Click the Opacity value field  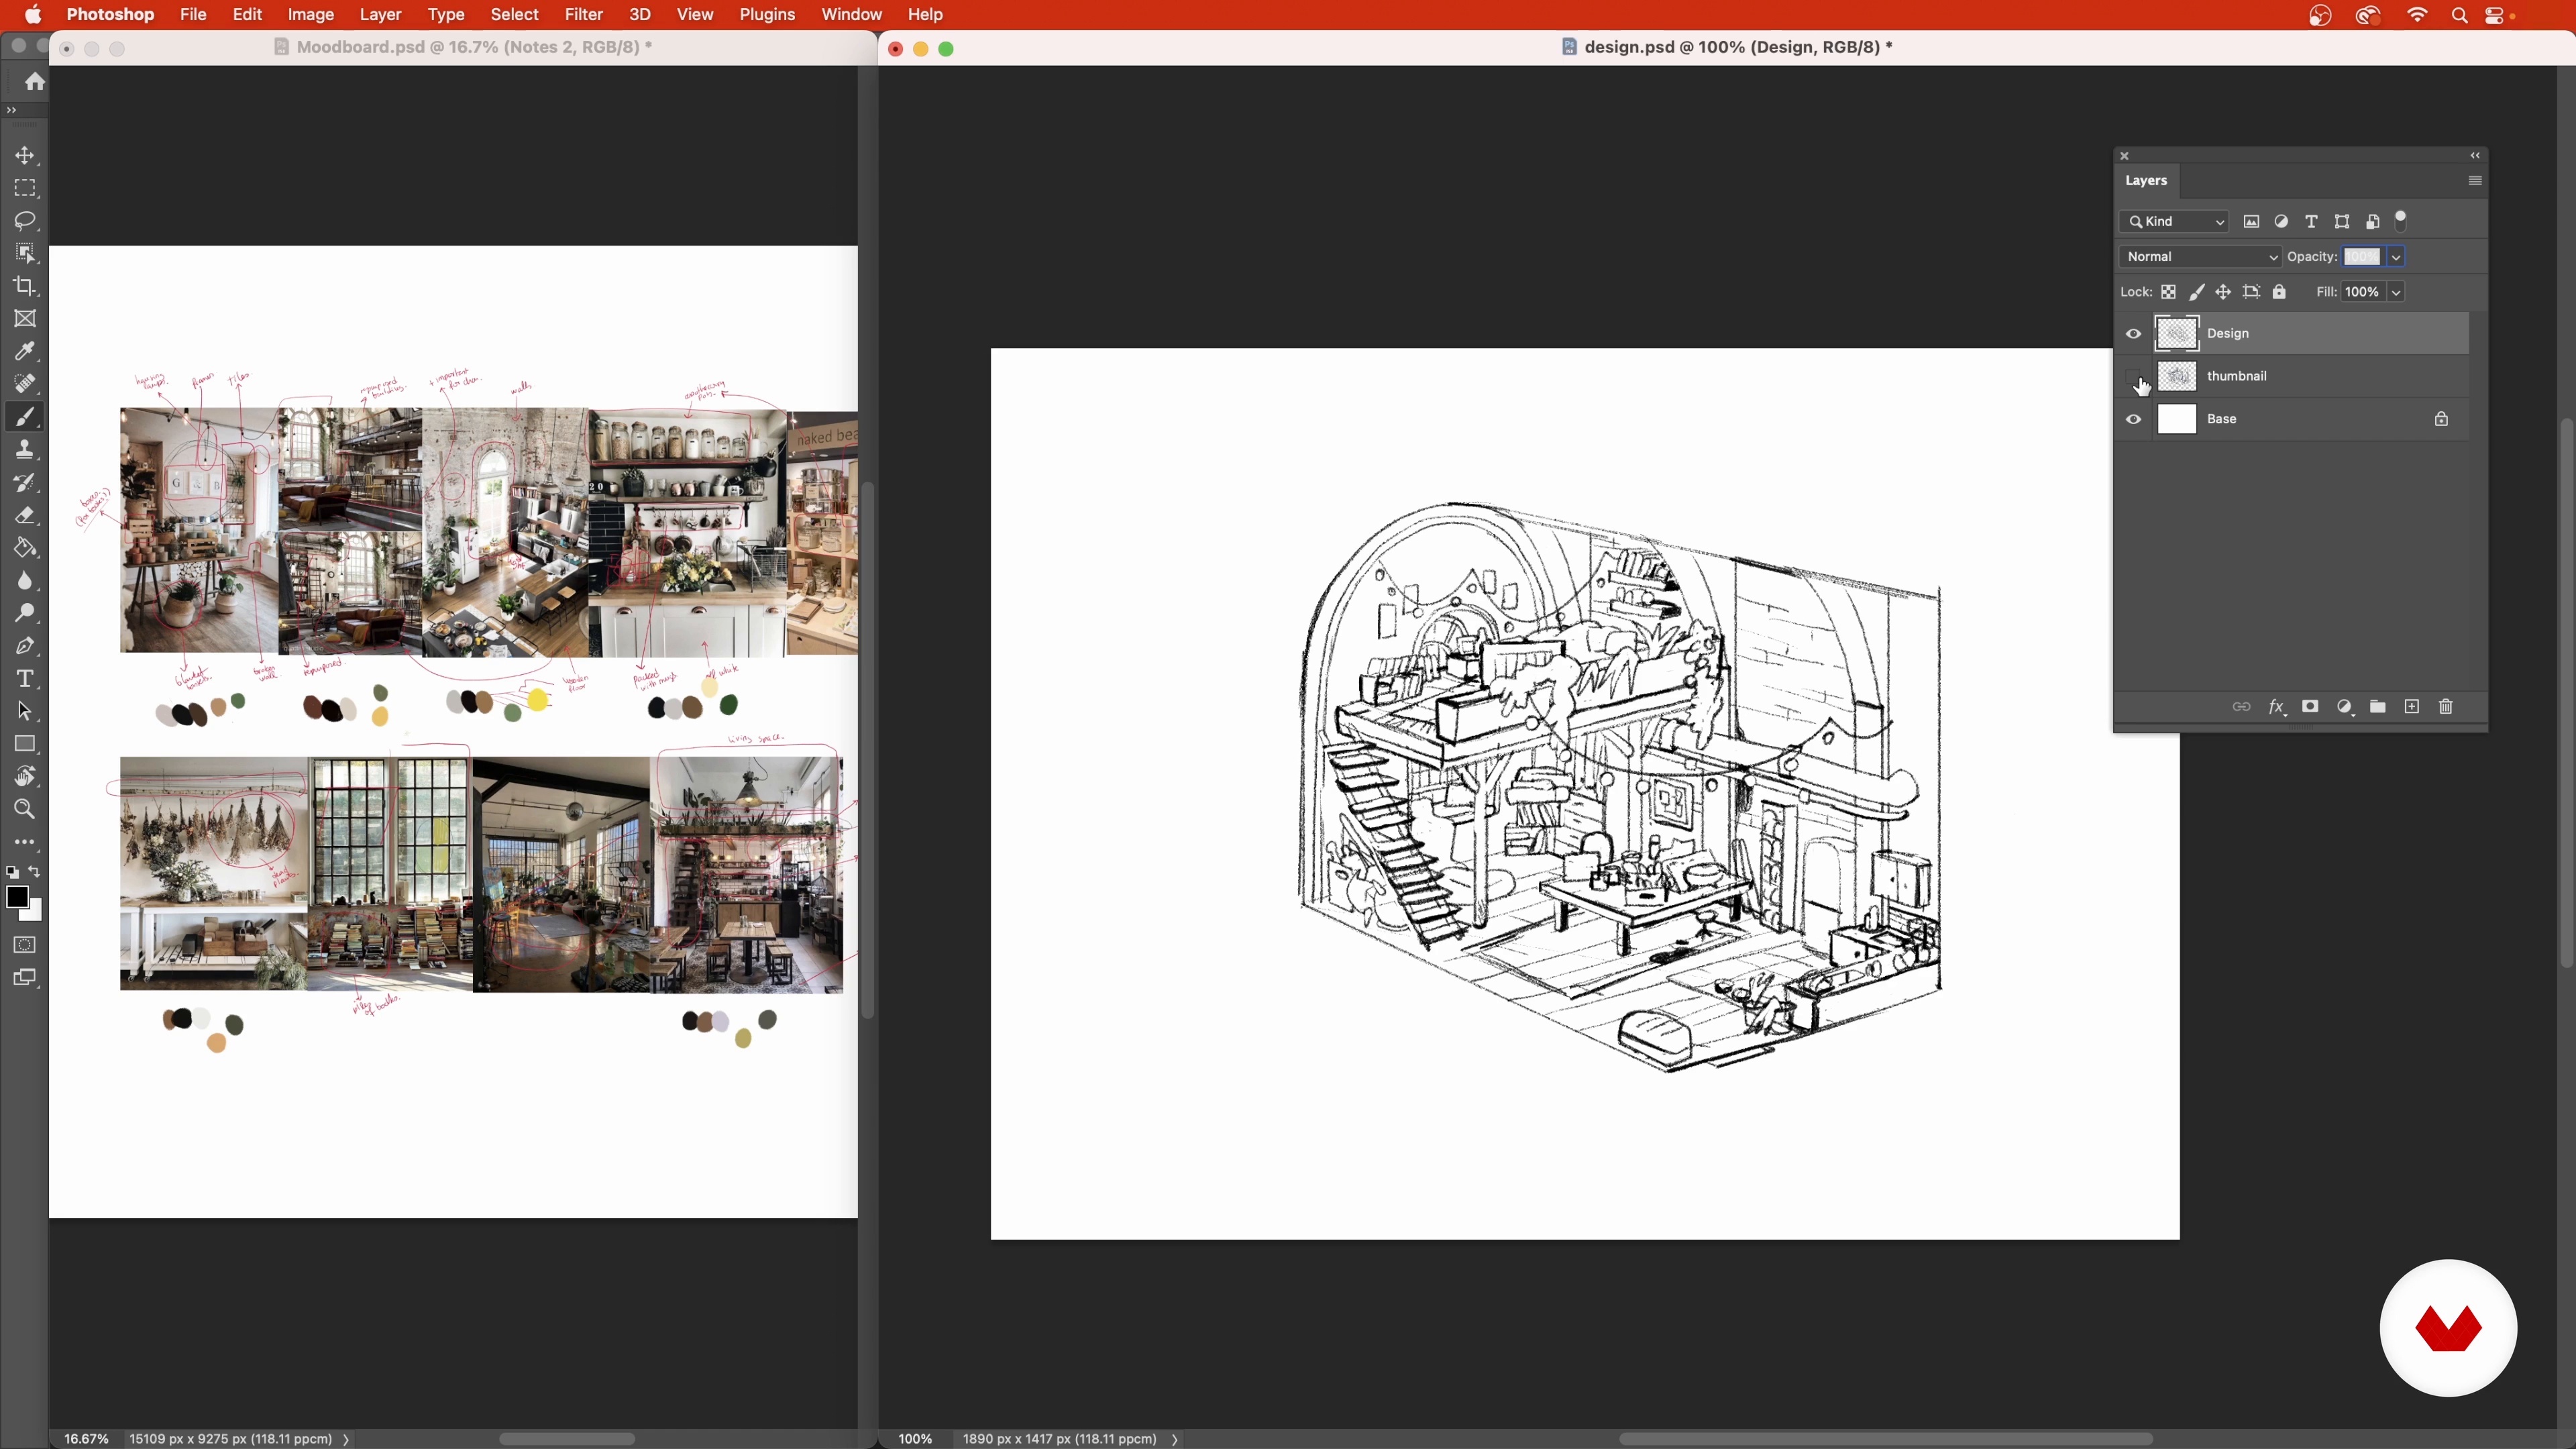click(2362, 257)
